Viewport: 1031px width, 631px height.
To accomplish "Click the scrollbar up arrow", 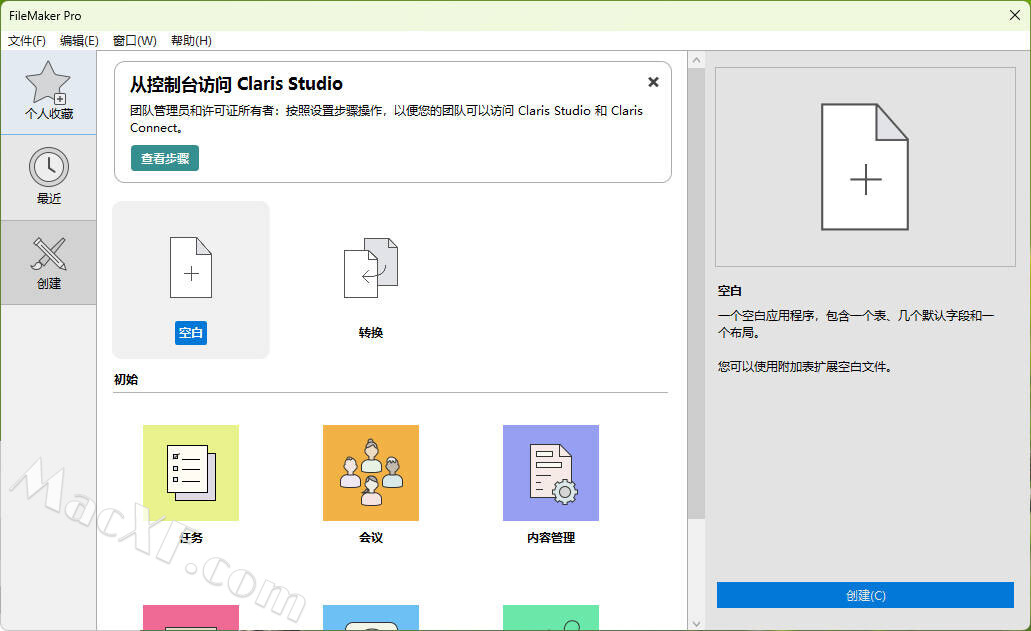I will pyautogui.click(x=696, y=60).
